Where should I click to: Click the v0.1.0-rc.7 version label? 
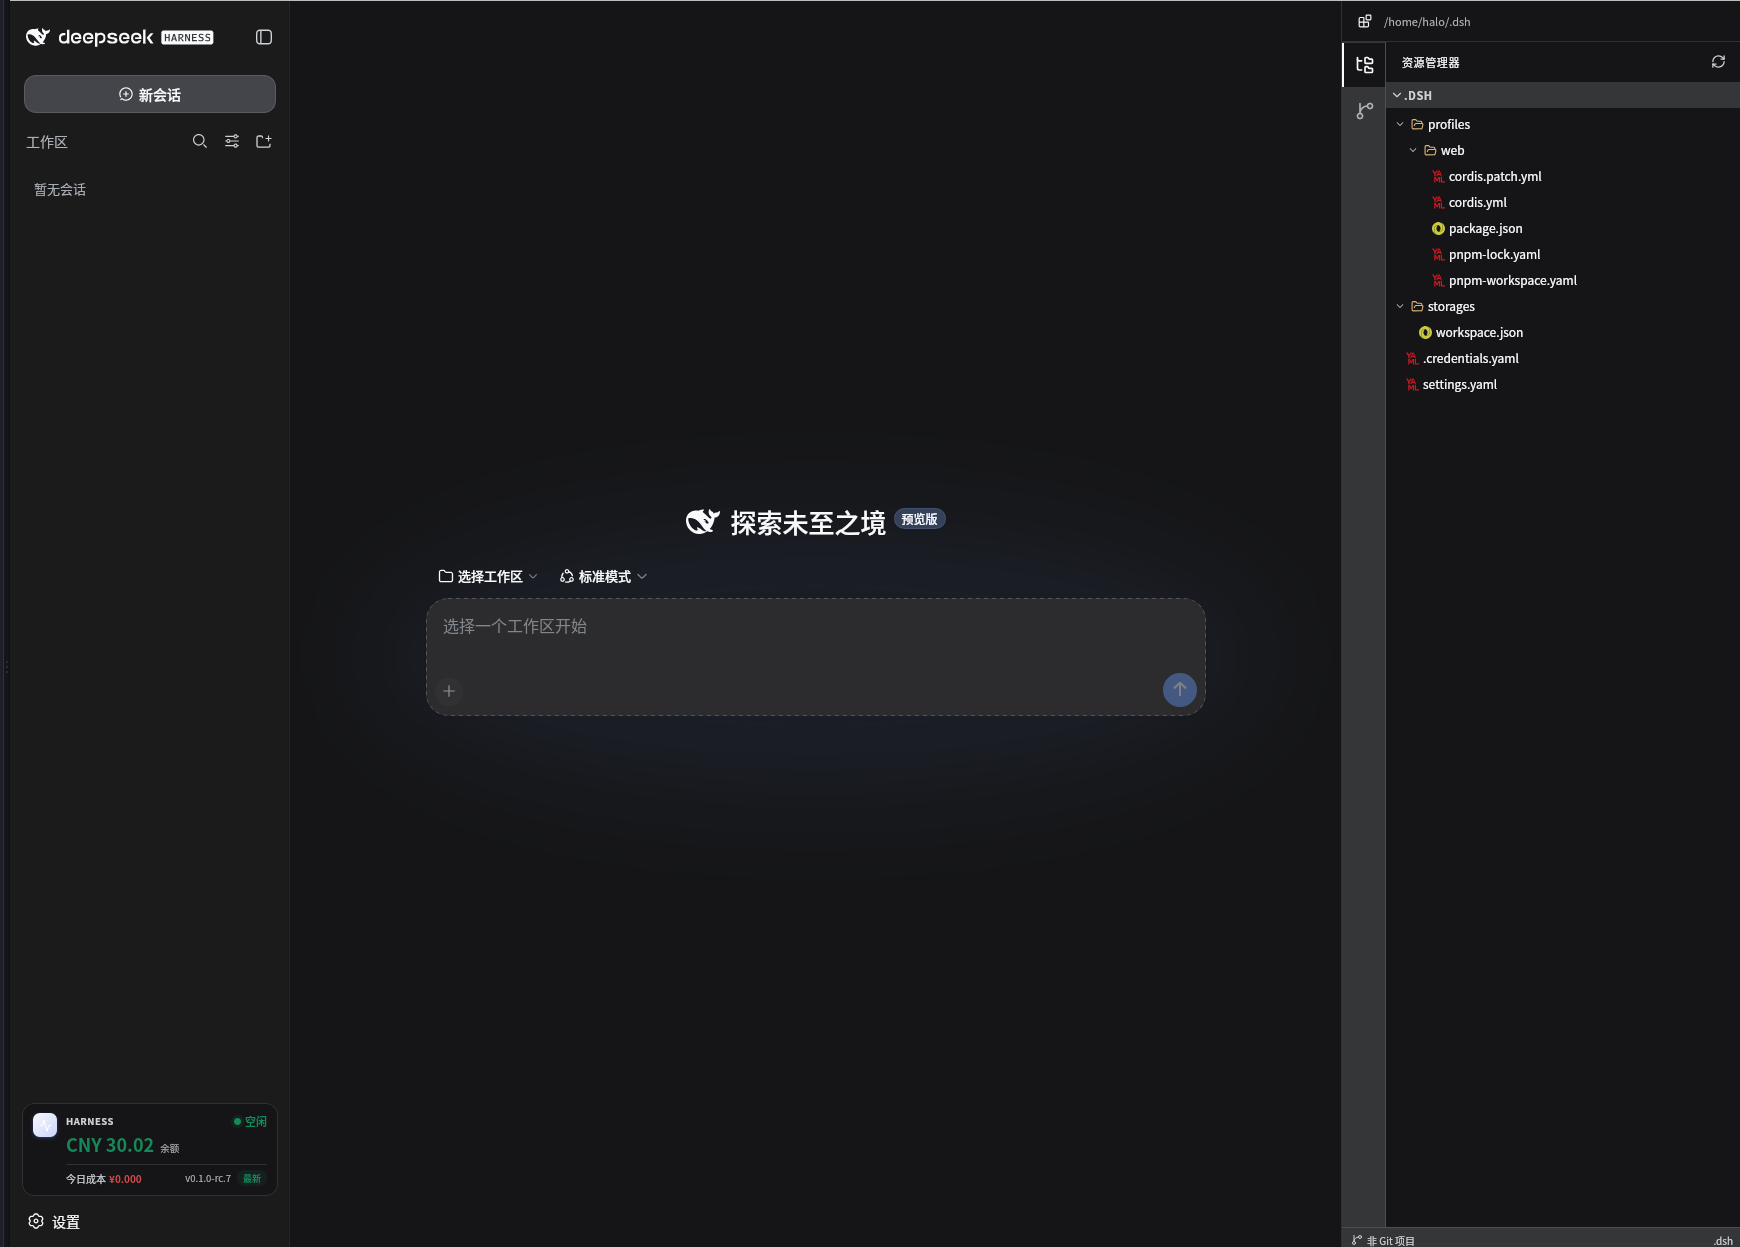(208, 1178)
